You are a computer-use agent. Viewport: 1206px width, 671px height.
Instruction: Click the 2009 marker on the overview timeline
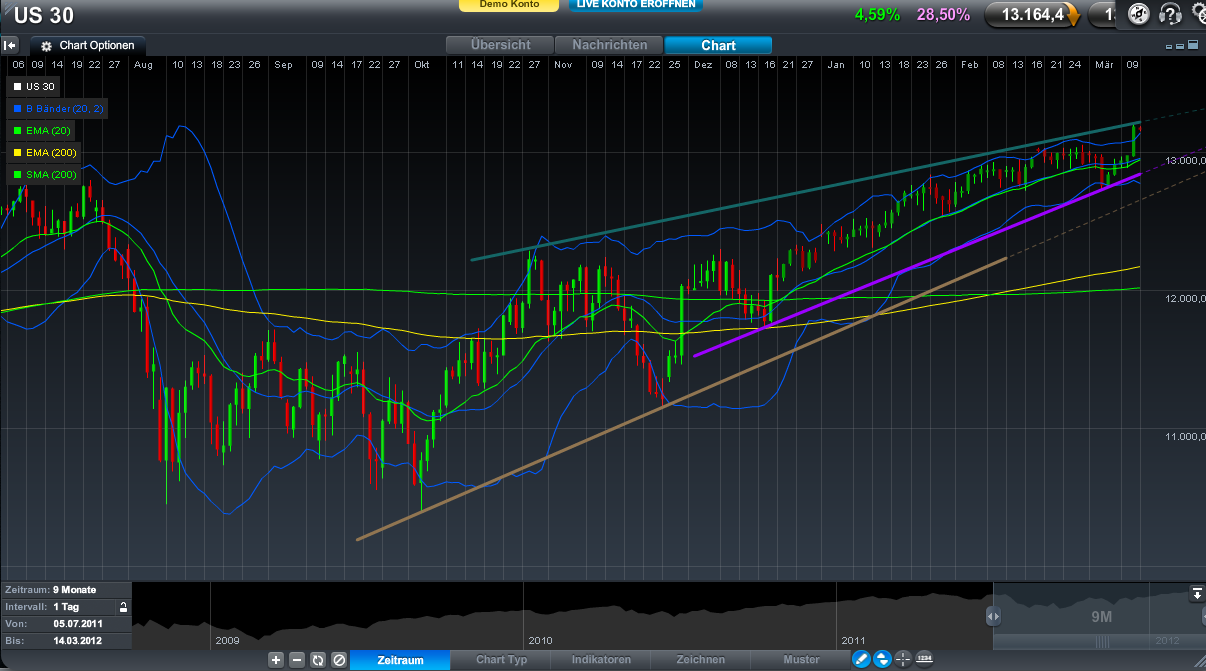[x=228, y=640]
